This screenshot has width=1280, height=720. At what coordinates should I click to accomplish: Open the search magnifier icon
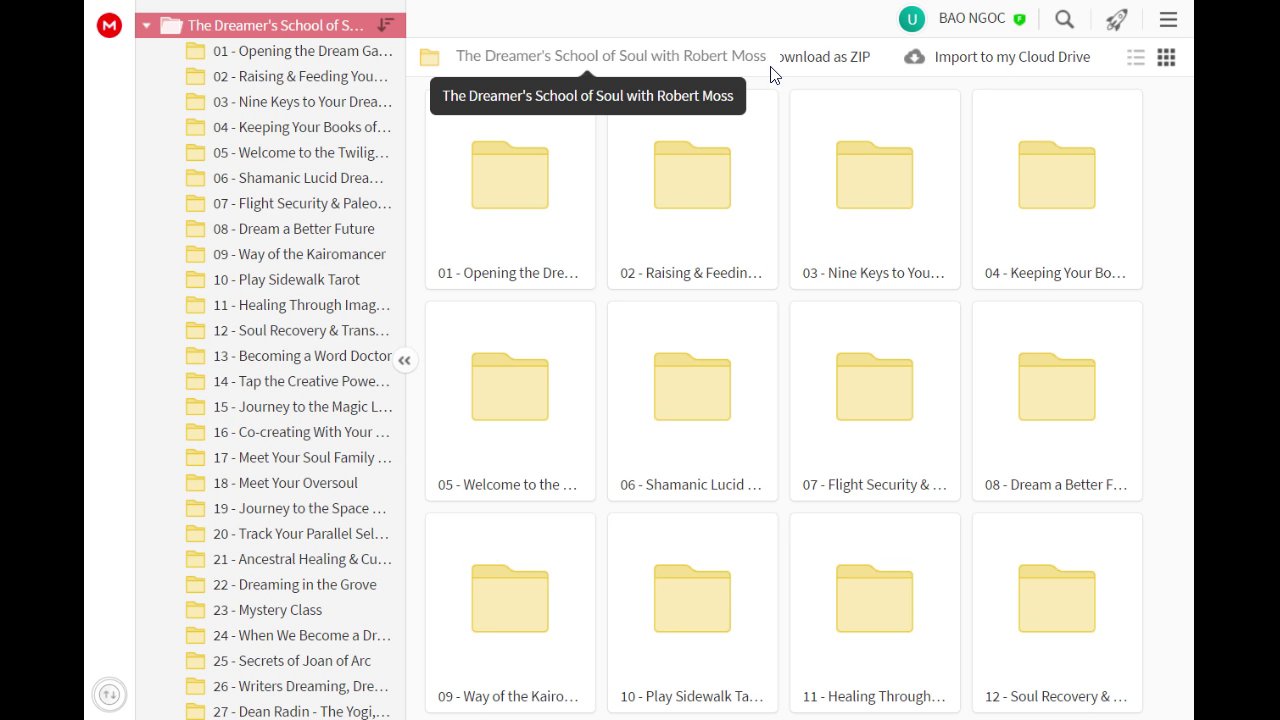pyautogui.click(x=1065, y=19)
